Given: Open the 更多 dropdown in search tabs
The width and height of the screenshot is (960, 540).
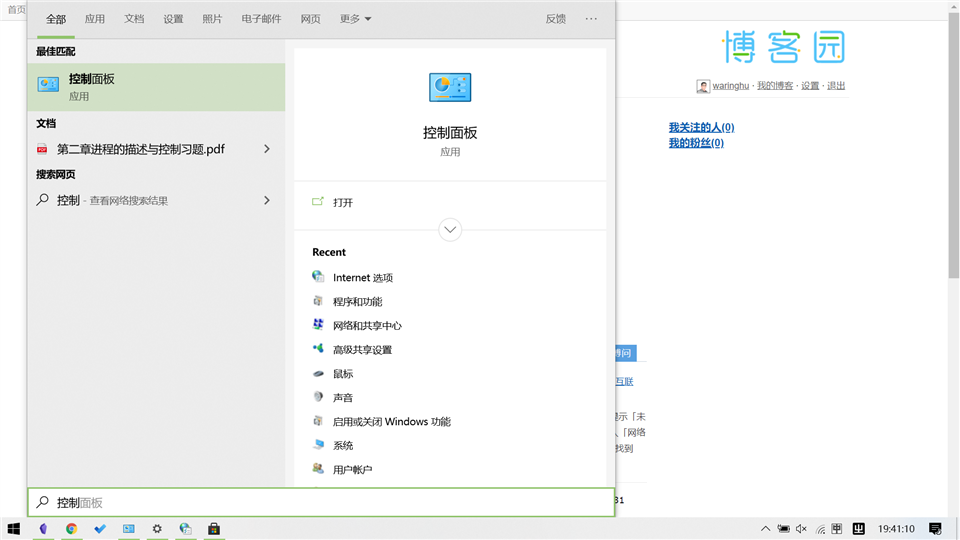Looking at the screenshot, I should 356,19.
